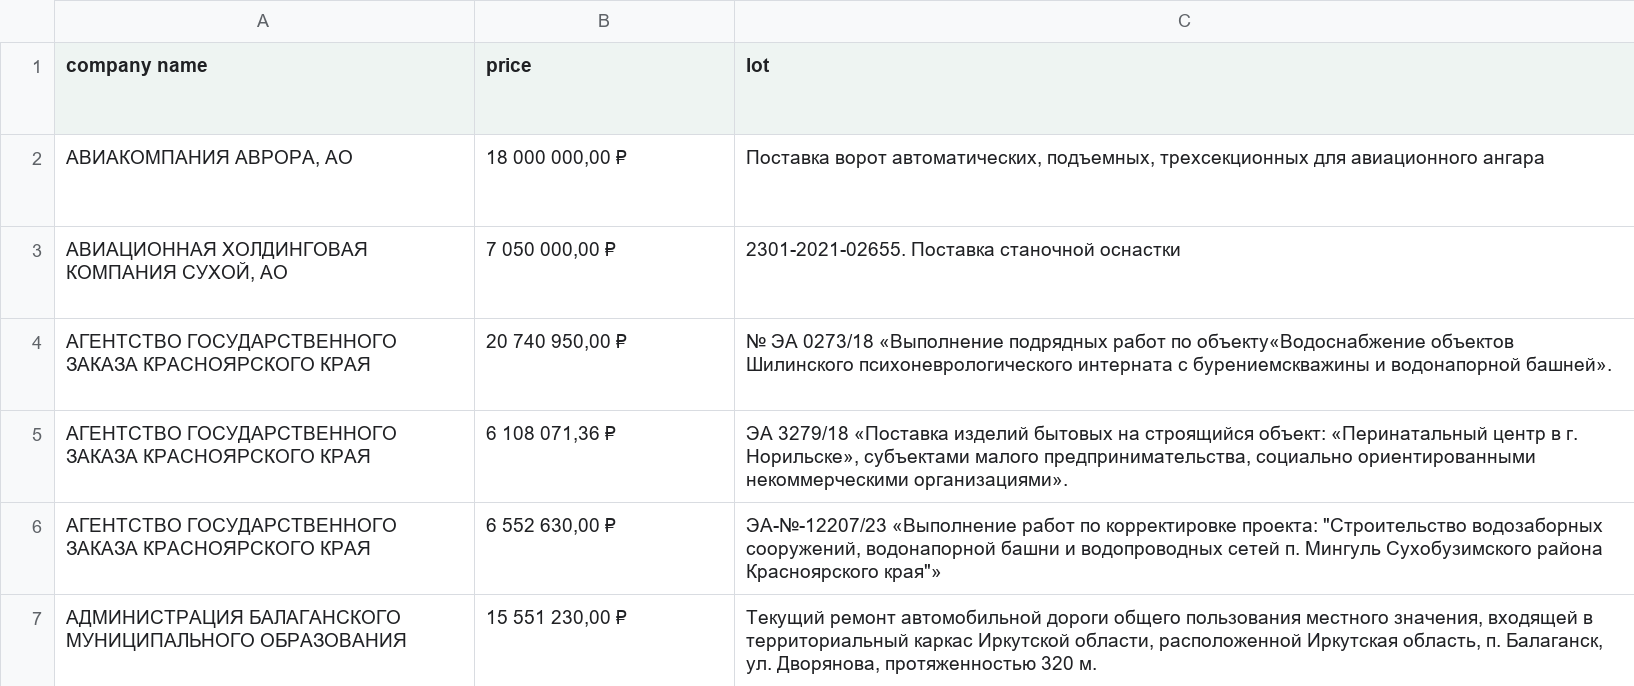
Task: Select row 3 header
Action: coord(27,272)
